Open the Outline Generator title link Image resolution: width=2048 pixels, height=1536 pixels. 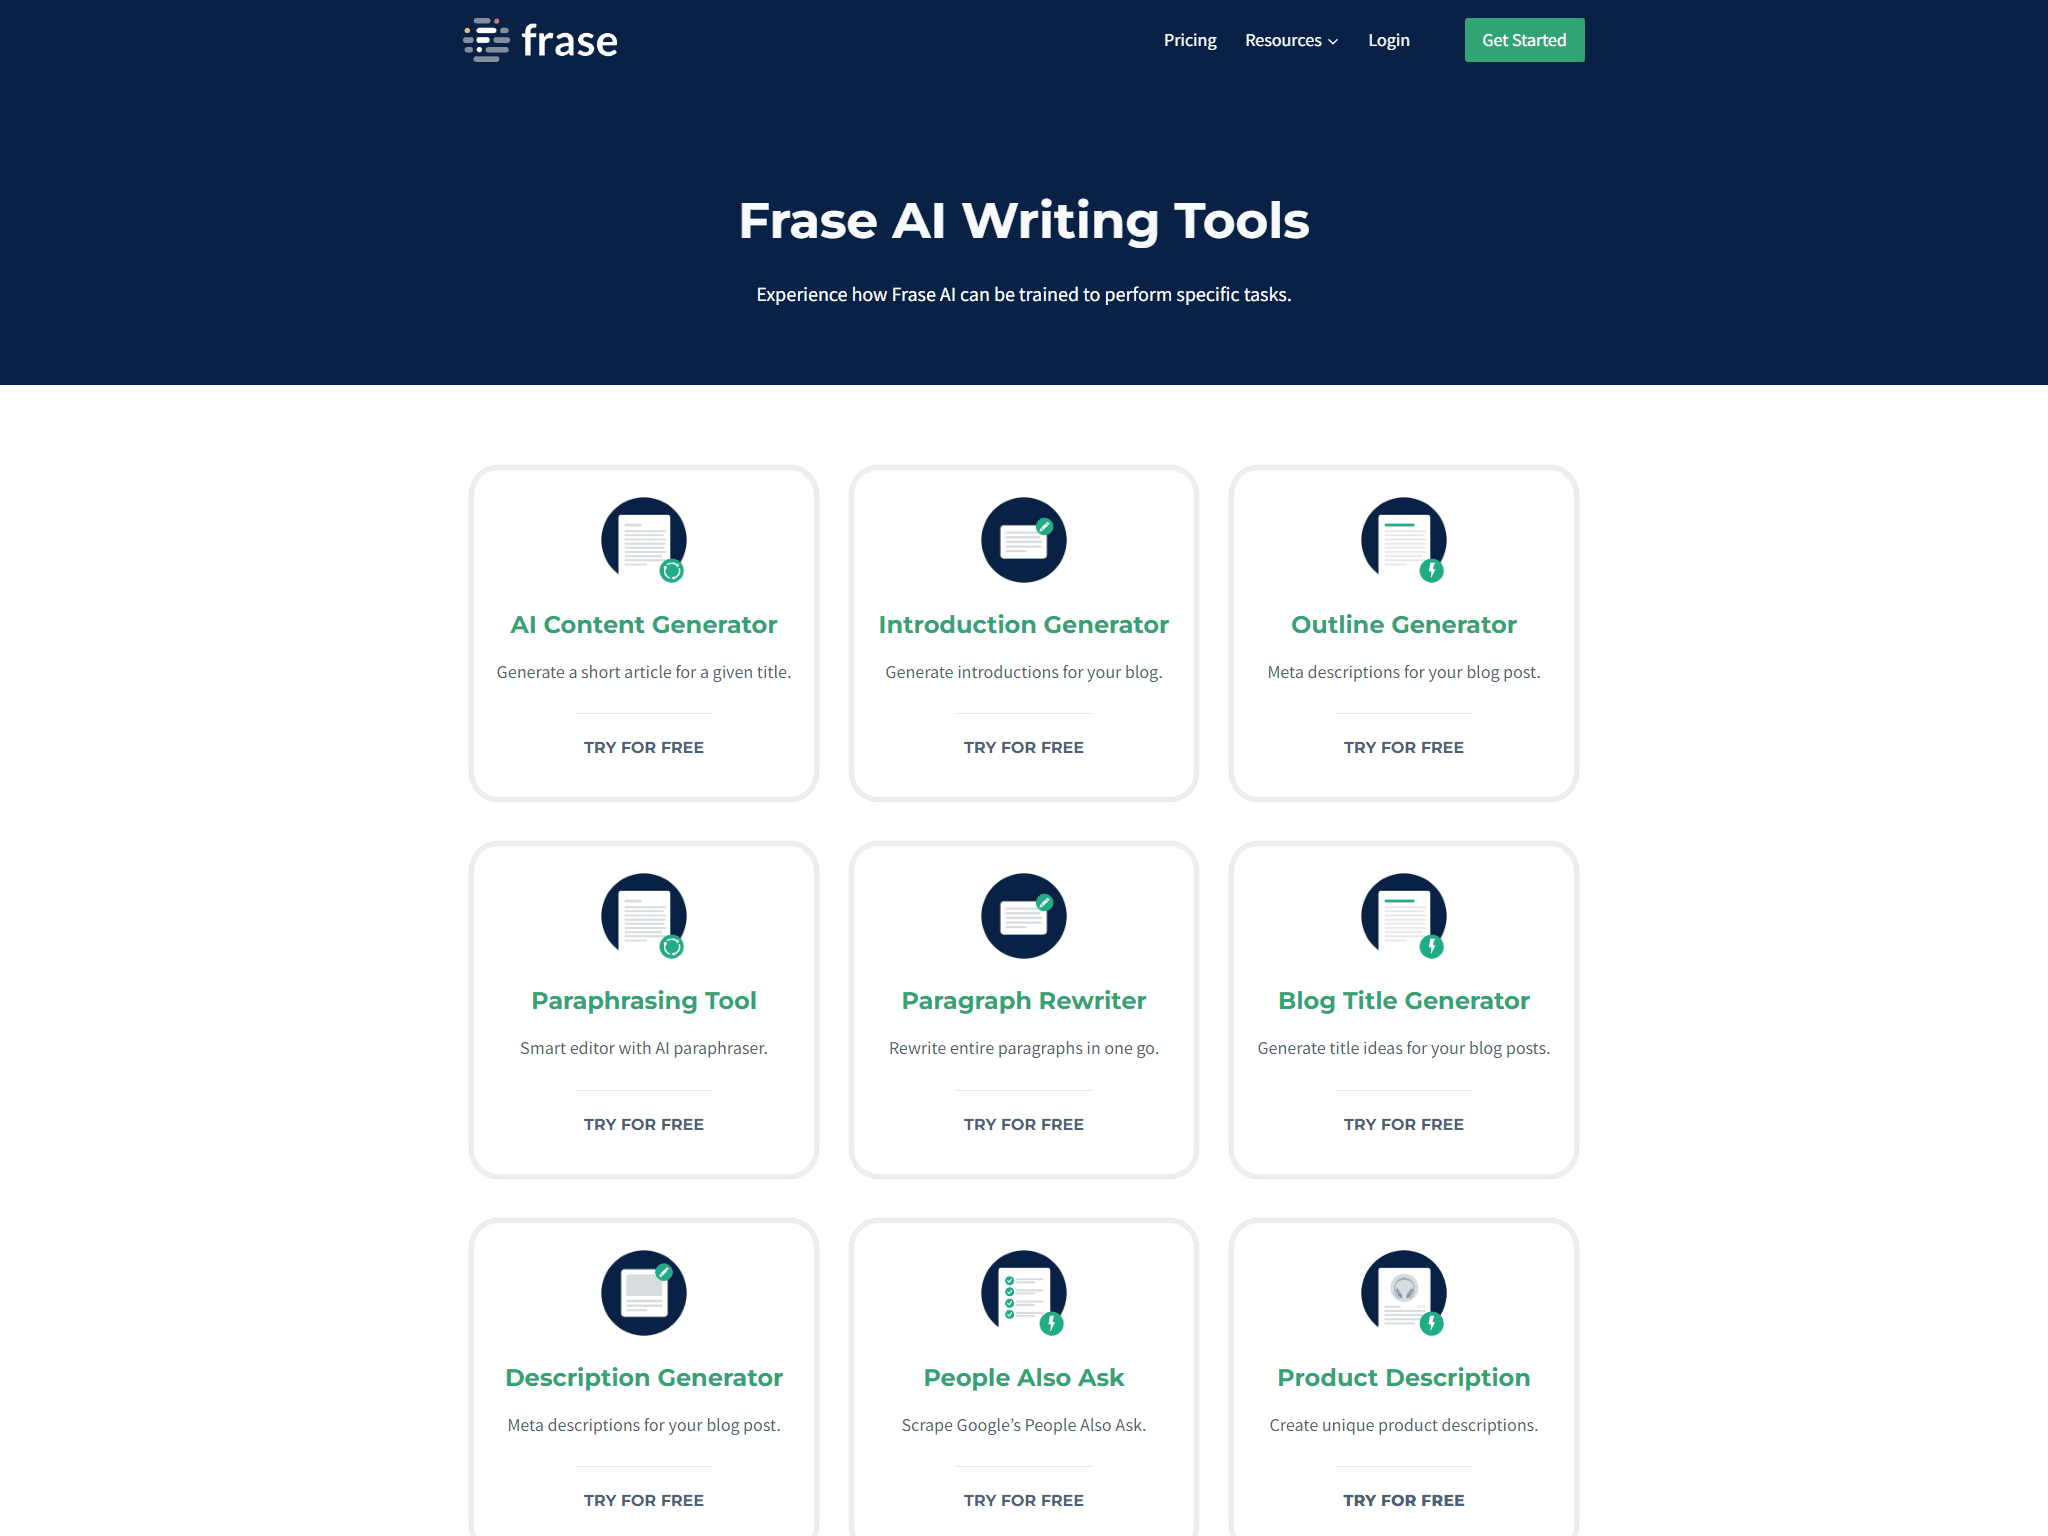click(1404, 625)
